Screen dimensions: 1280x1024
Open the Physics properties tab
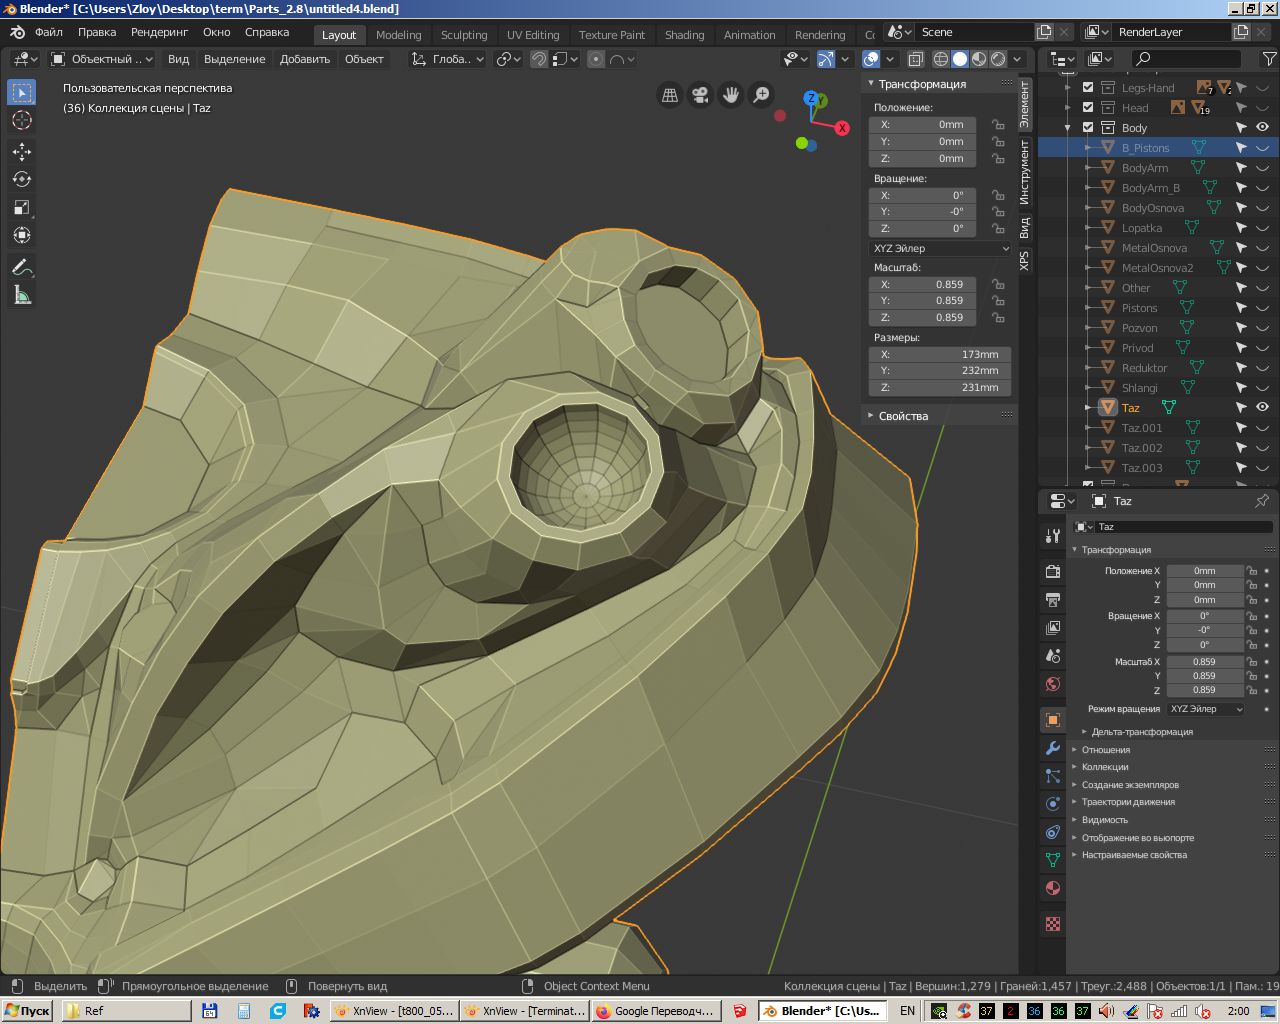pyautogui.click(x=1052, y=804)
